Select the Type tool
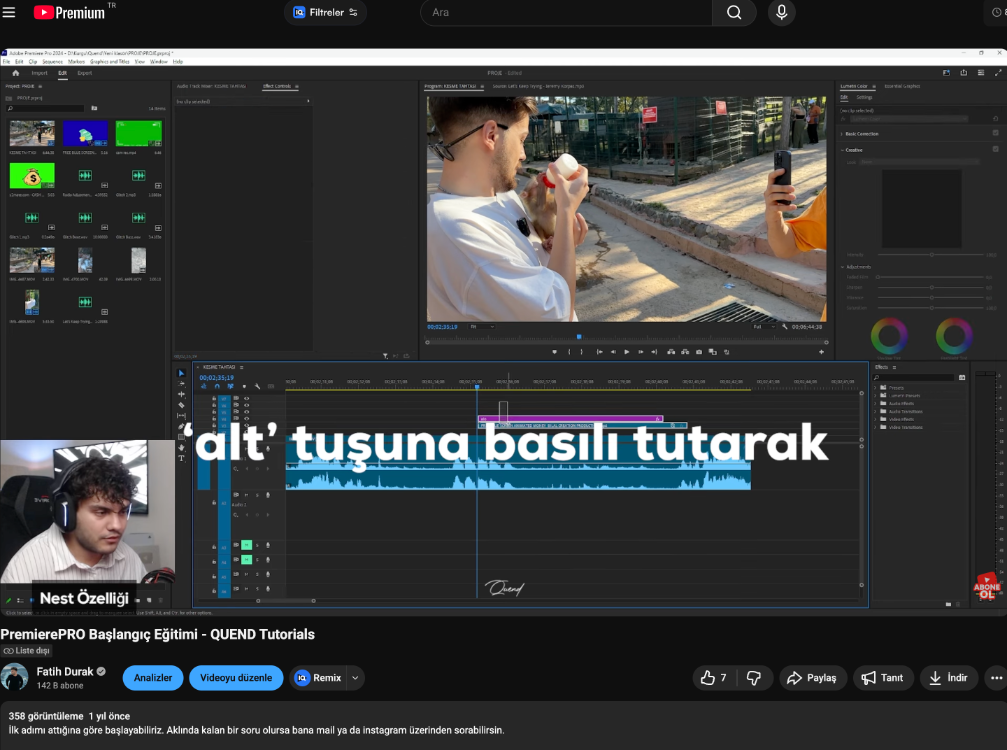Image resolution: width=1007 pixels, height=750 pixels. click(x=181, y=458)
